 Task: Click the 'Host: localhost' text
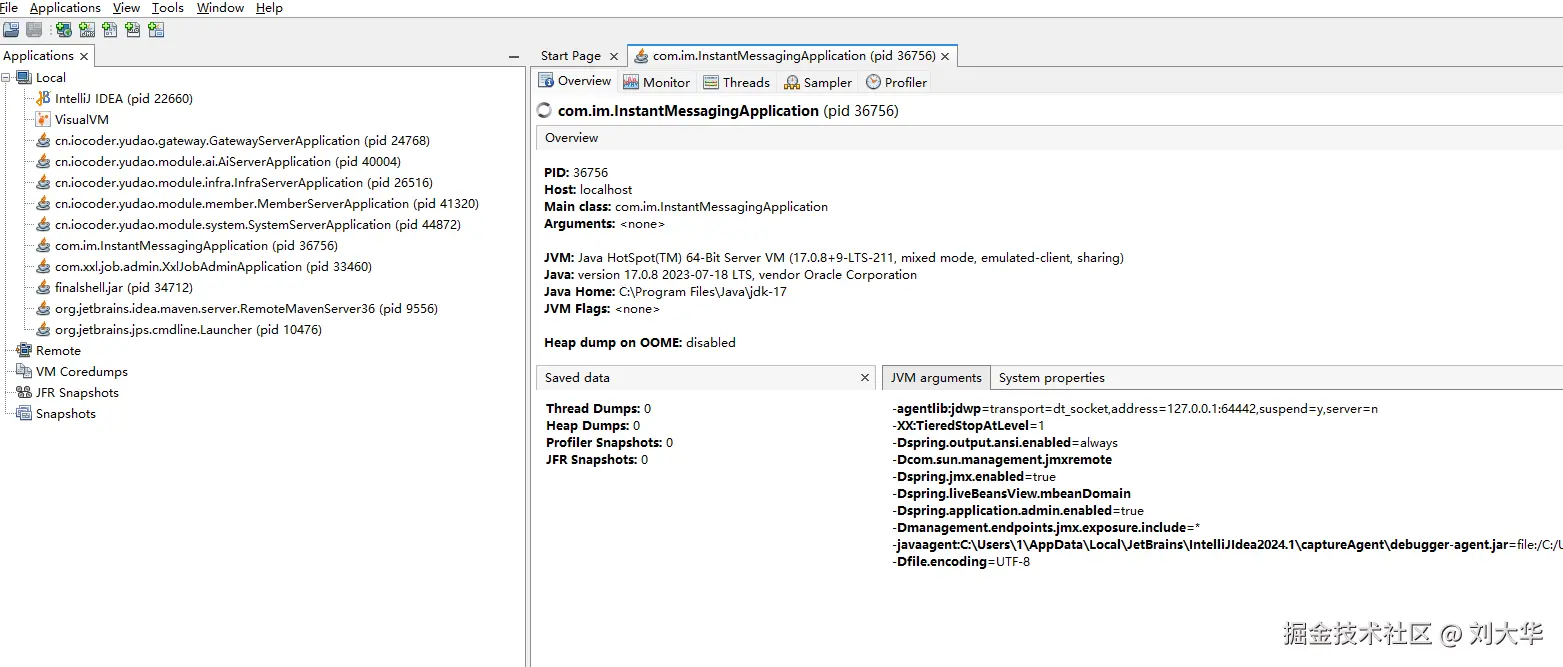pos(588,189)
